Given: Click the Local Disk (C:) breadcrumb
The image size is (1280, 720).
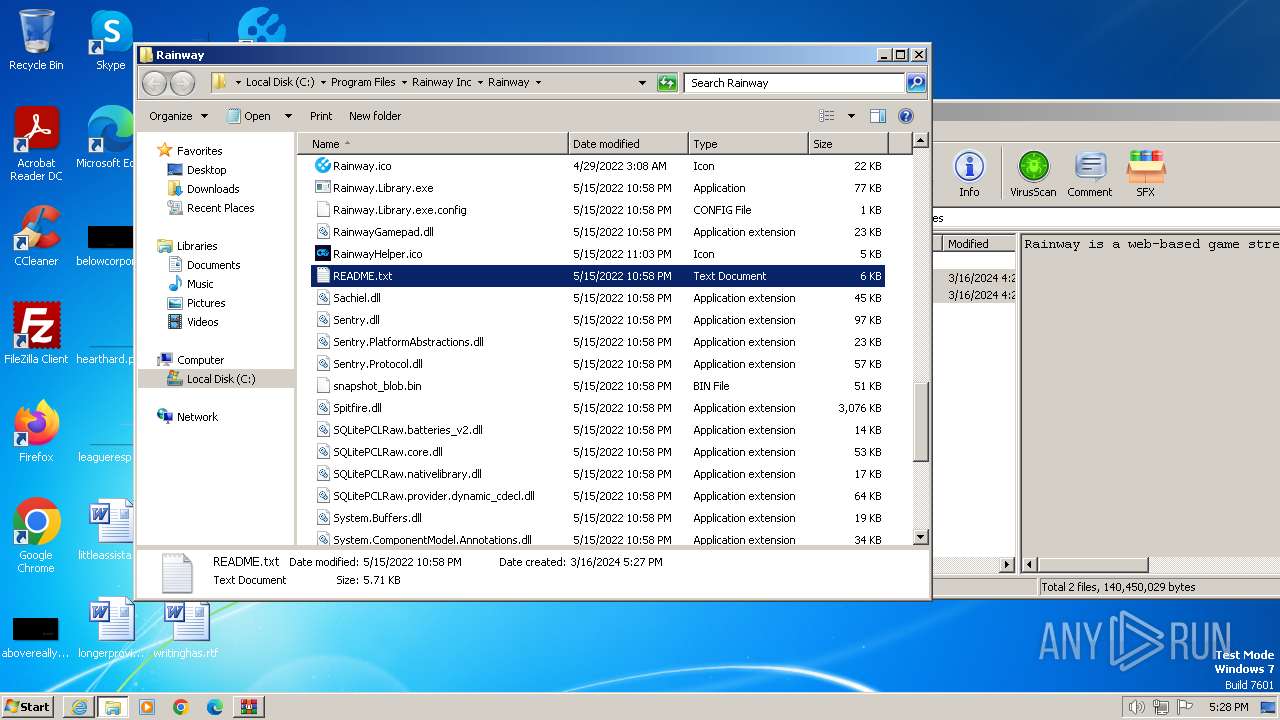Looking at the screenshot, I should [x=279, y=83].
